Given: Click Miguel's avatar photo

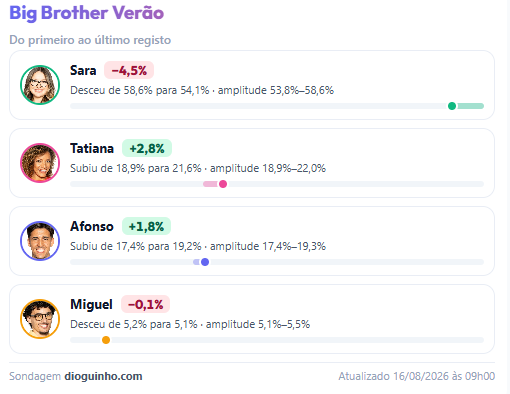Looking at the screenshot, I should click(40, 319).
